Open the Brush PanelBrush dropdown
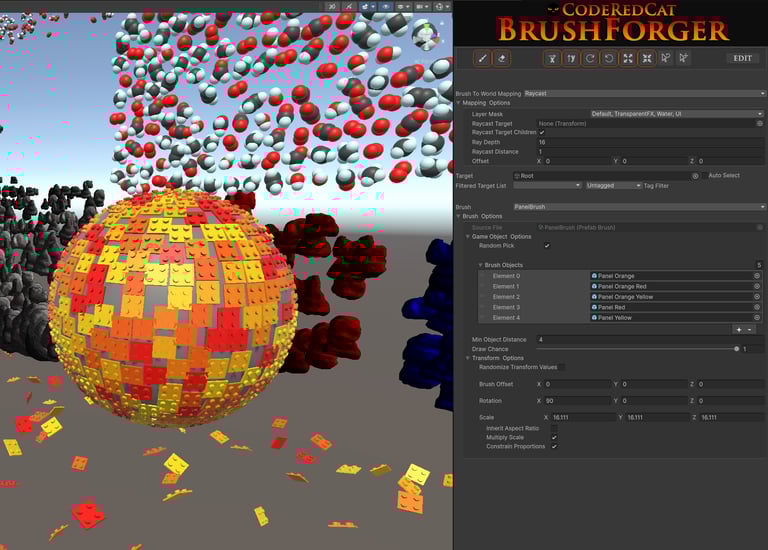The image size is (768, 550). 639,207
